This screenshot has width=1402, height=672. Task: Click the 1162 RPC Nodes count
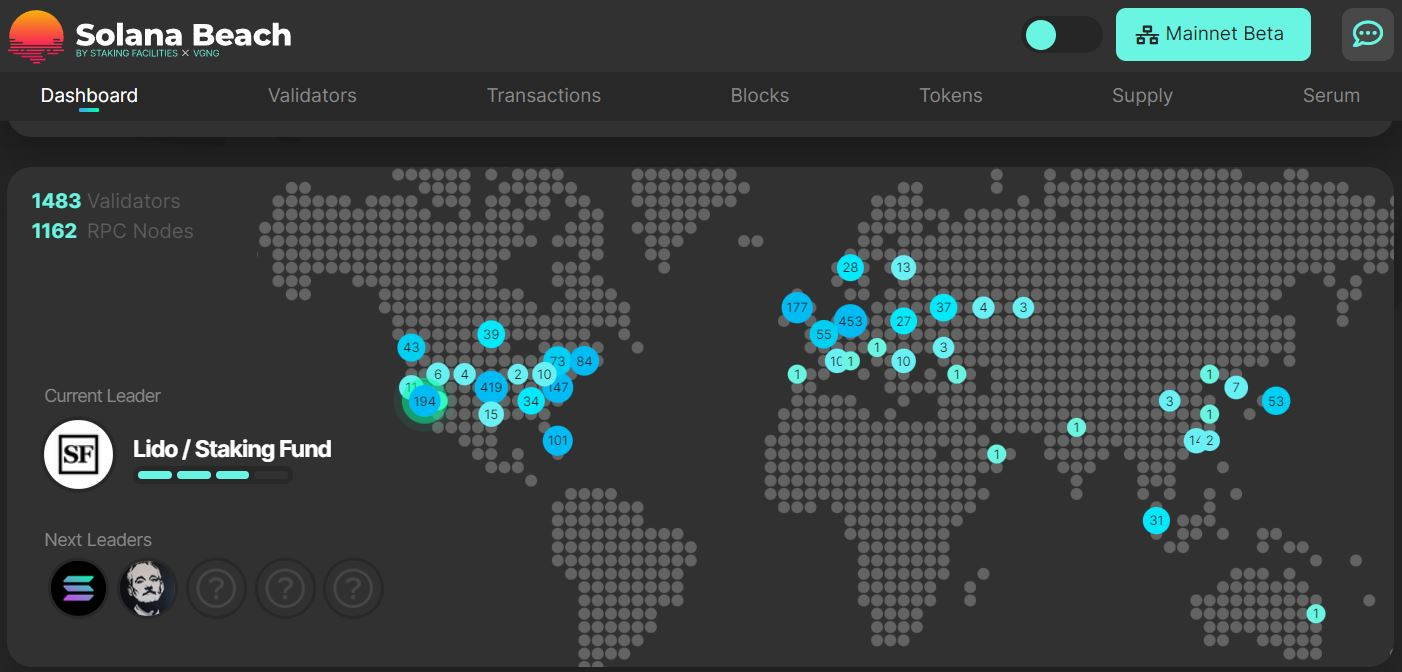point(112,231)
